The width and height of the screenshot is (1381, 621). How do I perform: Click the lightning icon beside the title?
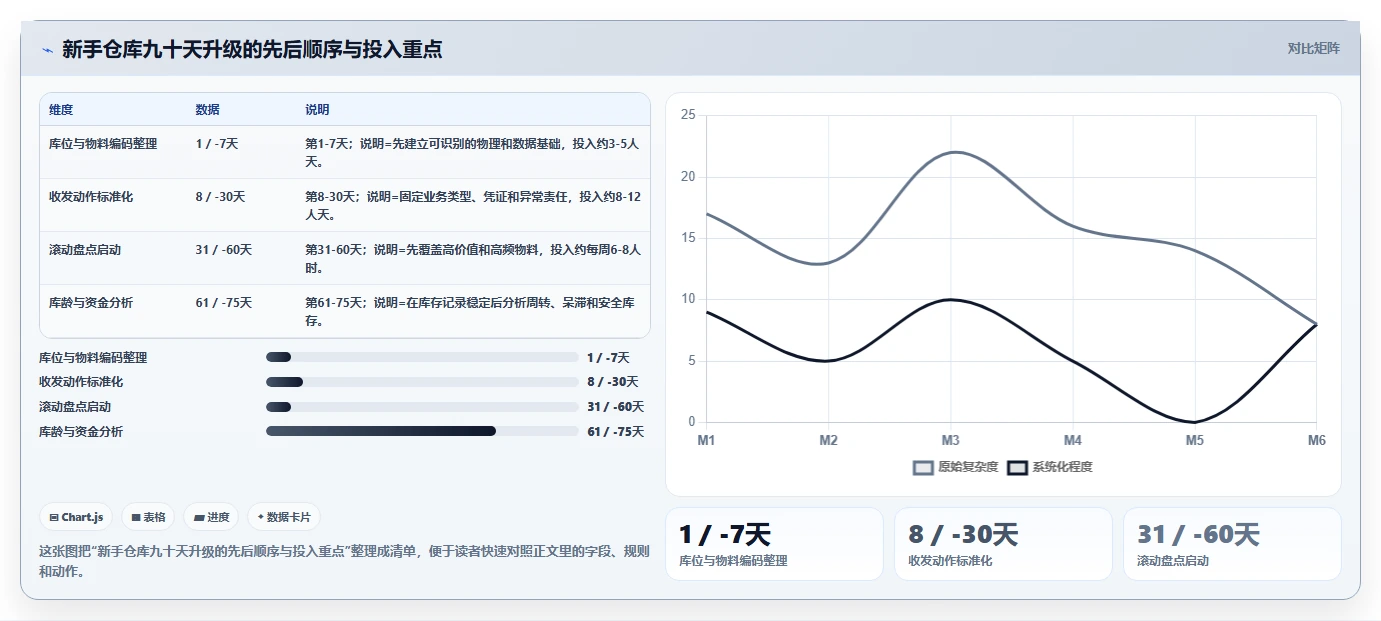[47, 49]
